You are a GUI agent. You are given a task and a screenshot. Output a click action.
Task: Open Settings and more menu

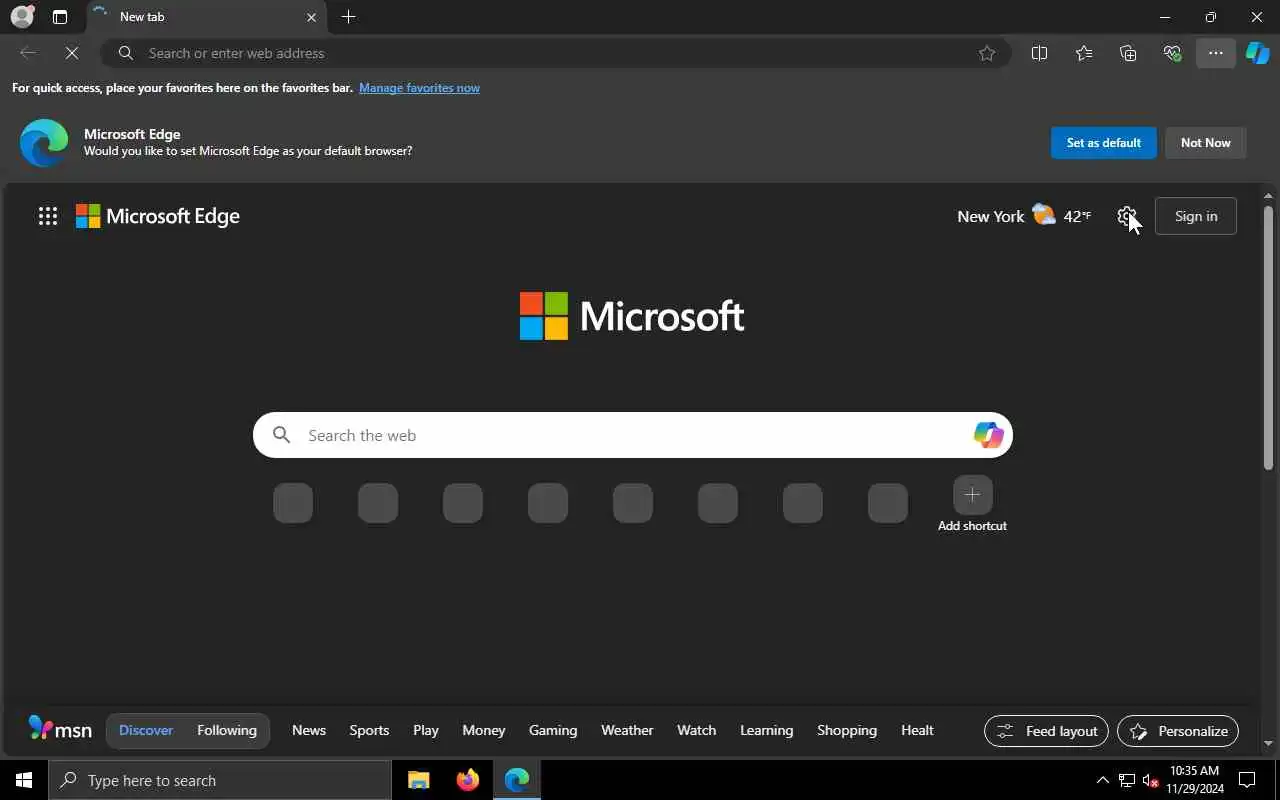point(1216,53)
